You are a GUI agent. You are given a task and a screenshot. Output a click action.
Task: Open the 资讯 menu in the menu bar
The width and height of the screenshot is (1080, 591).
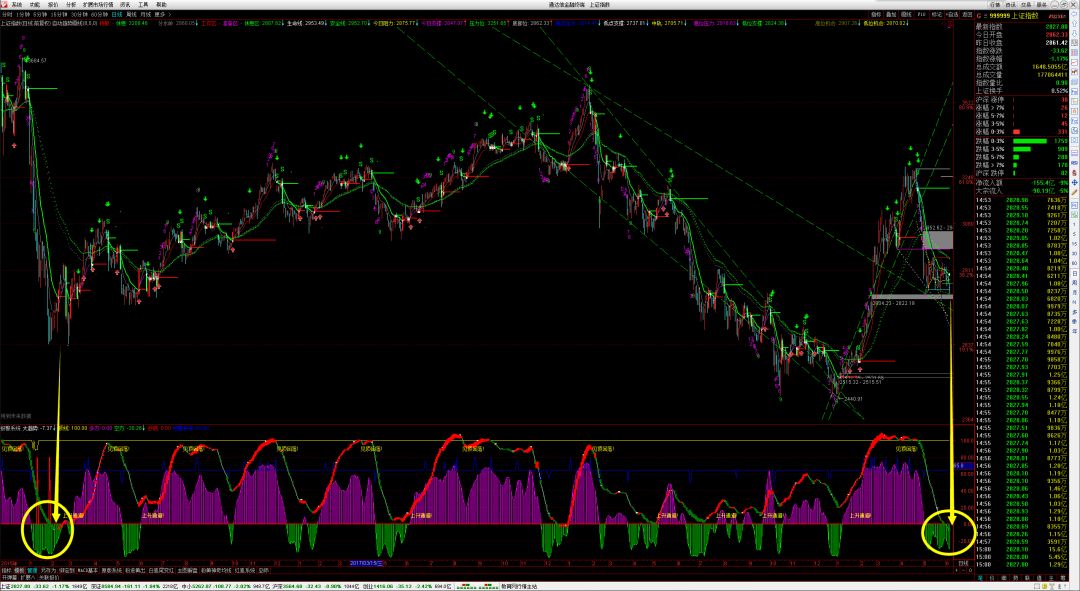125,4
